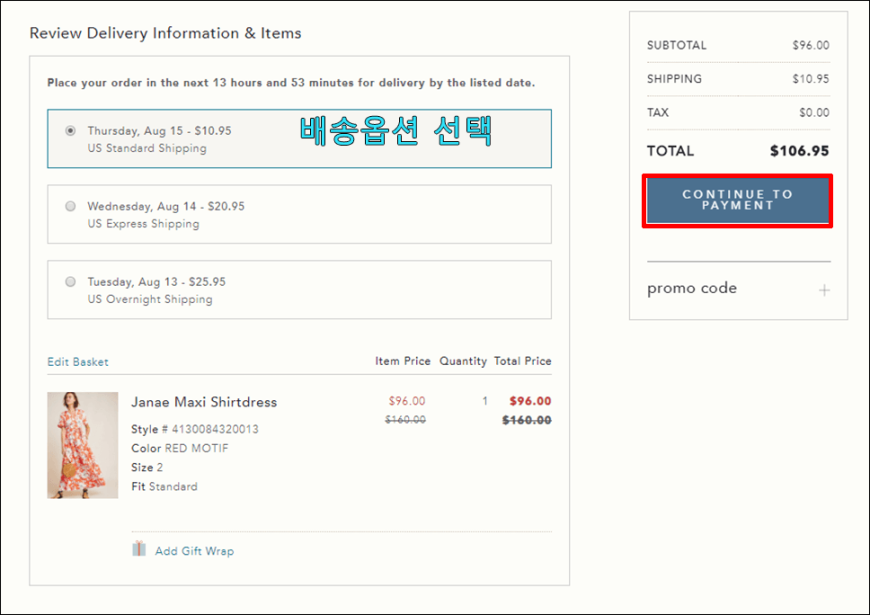Click the Janae Maxi Shirtdress title

tap(204, 402)
